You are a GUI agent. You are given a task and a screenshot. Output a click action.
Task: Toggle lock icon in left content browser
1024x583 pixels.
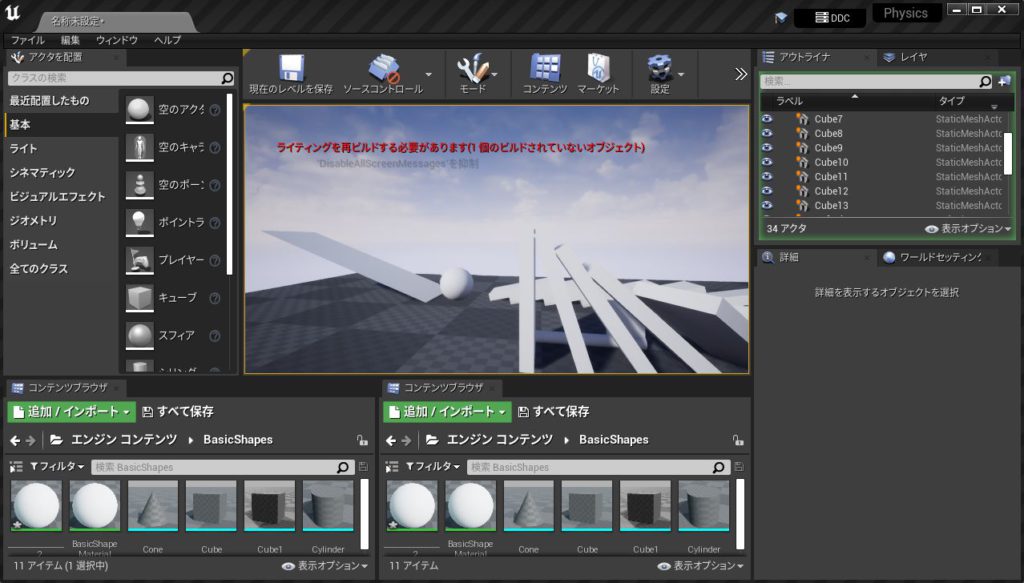362,440
